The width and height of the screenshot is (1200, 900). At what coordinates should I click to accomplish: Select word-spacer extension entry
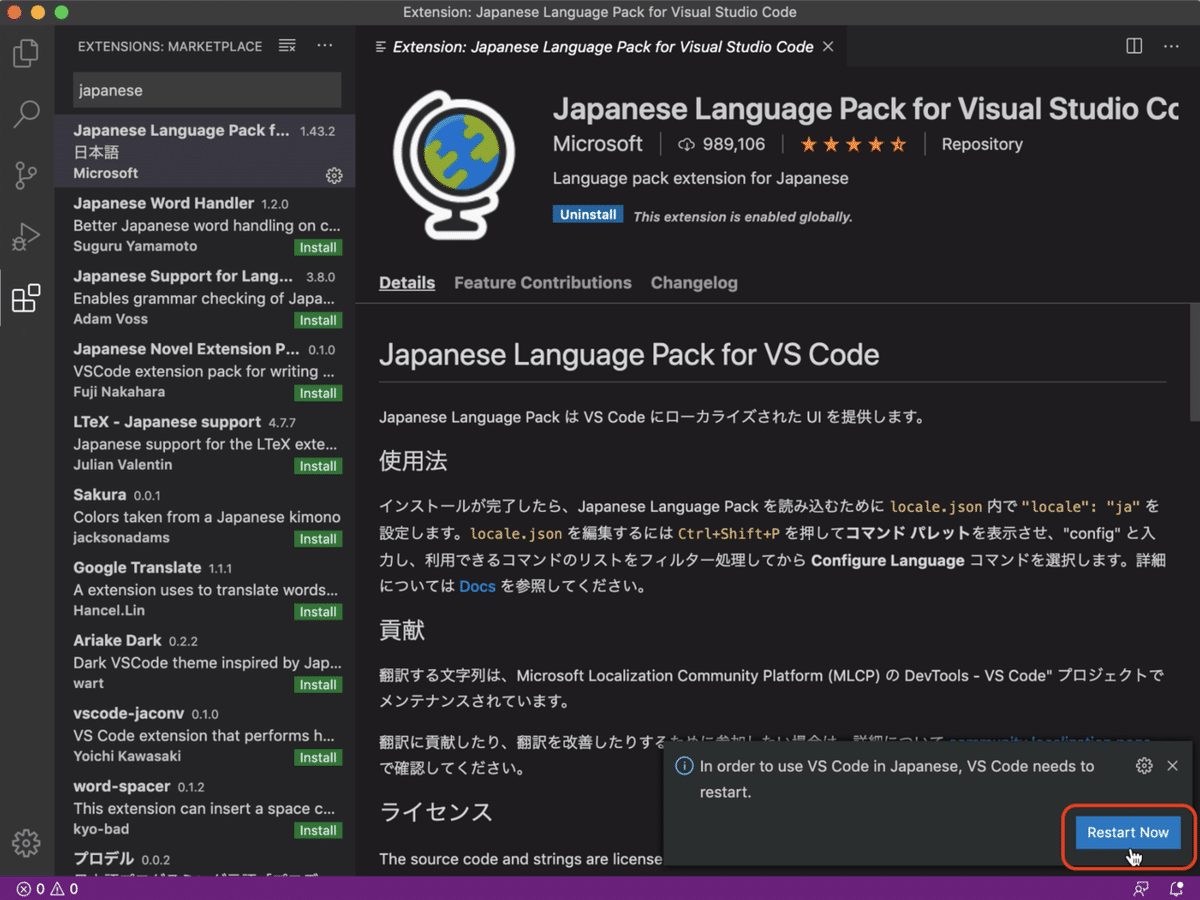coord(205,809)
